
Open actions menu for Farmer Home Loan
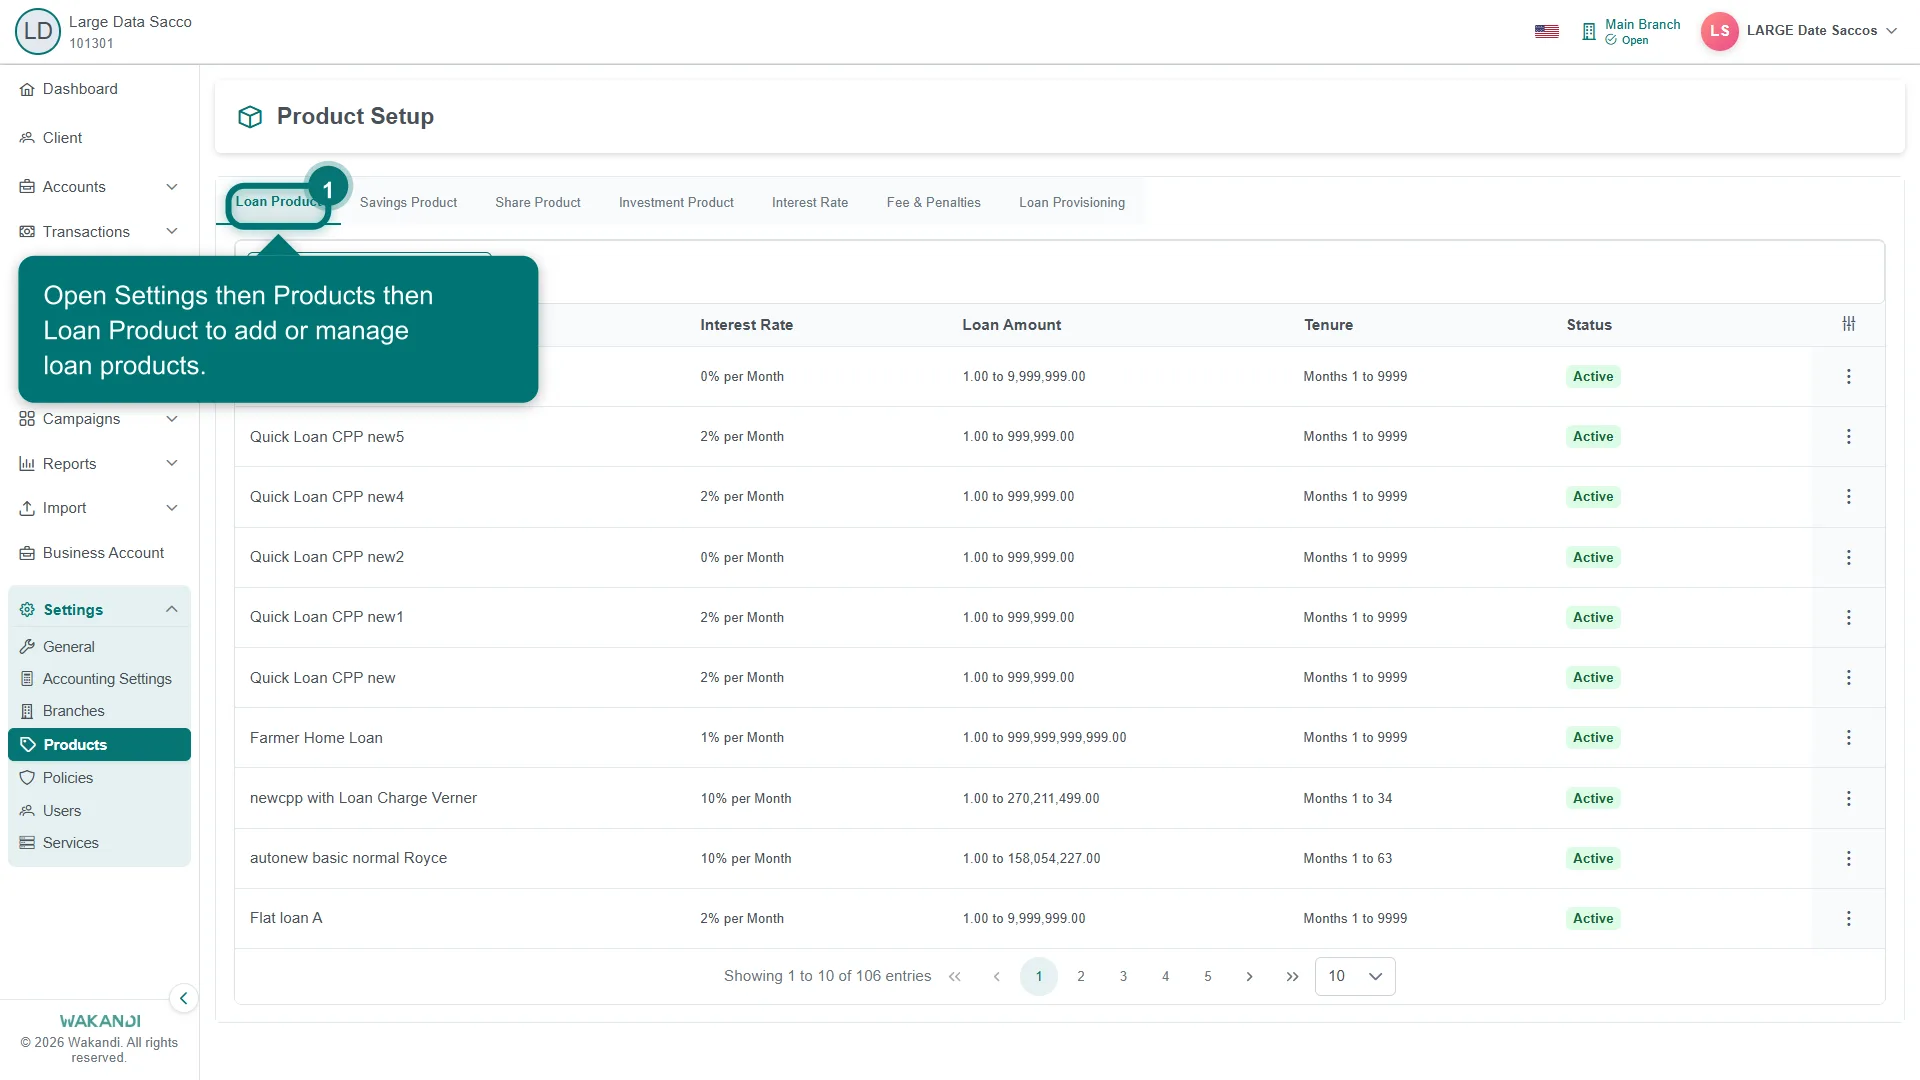point(1849,738)
